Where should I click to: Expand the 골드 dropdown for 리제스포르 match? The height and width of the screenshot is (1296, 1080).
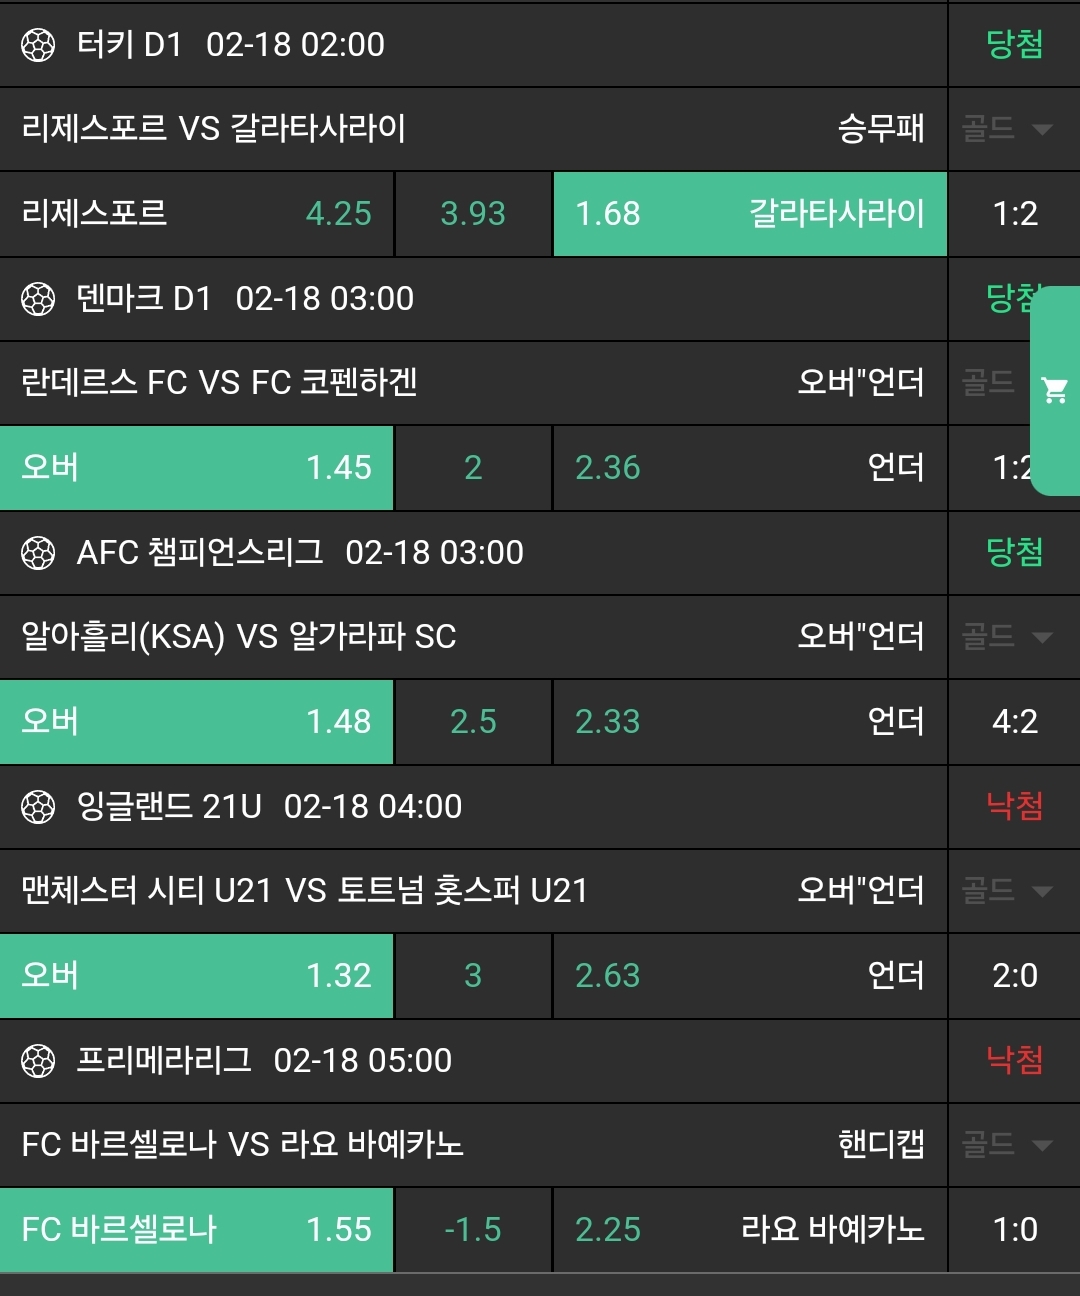pyautogui.click(x=1008, y=129)
